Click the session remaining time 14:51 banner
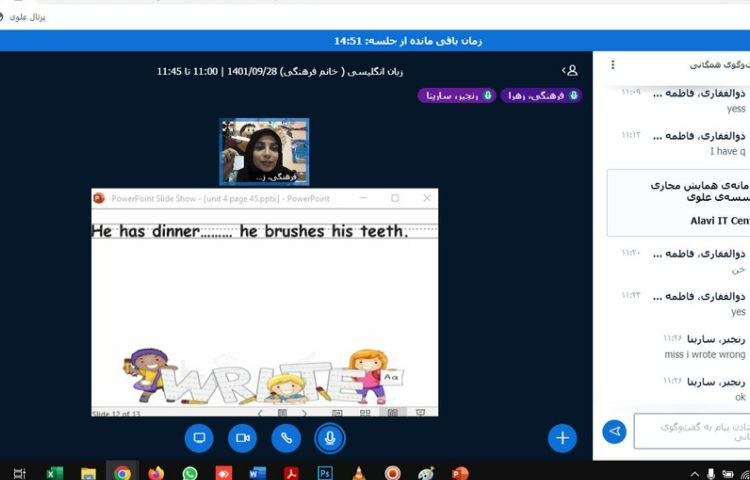This screenshot has height=480, width=750. (x=408, y=41)
